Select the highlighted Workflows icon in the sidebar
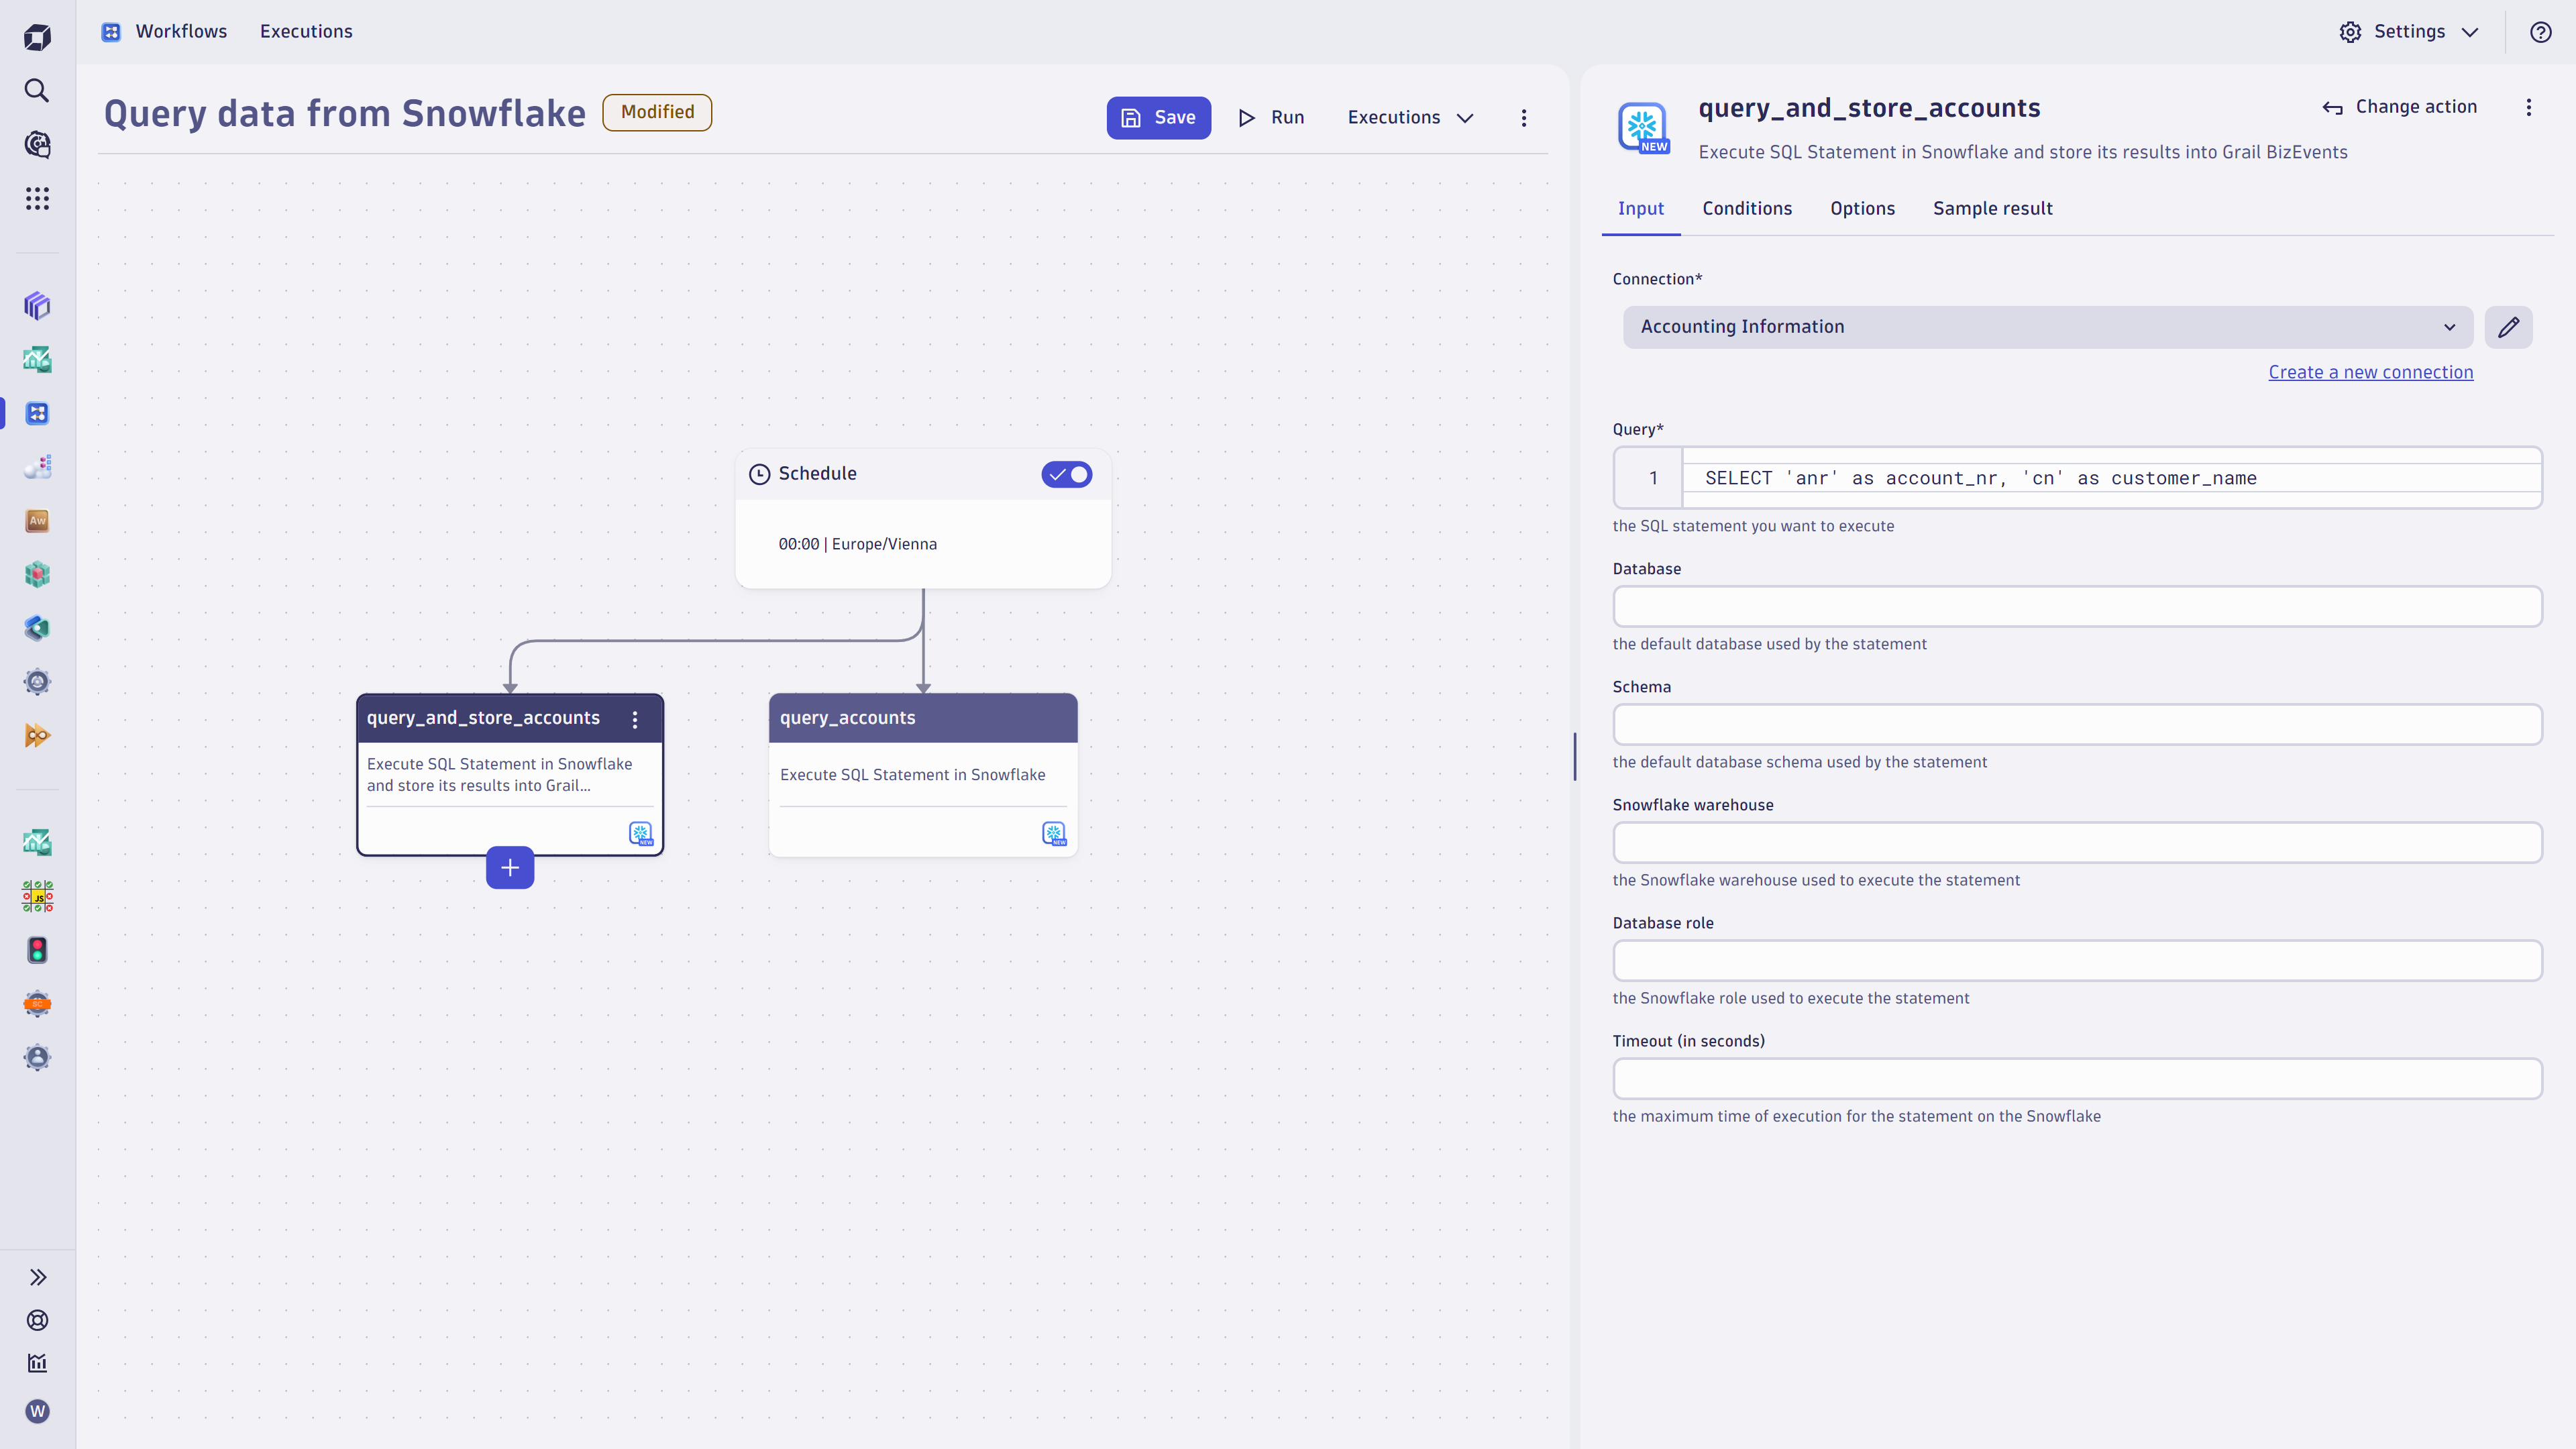Viewport: 2576px width, 1449px height. [37, 413]
